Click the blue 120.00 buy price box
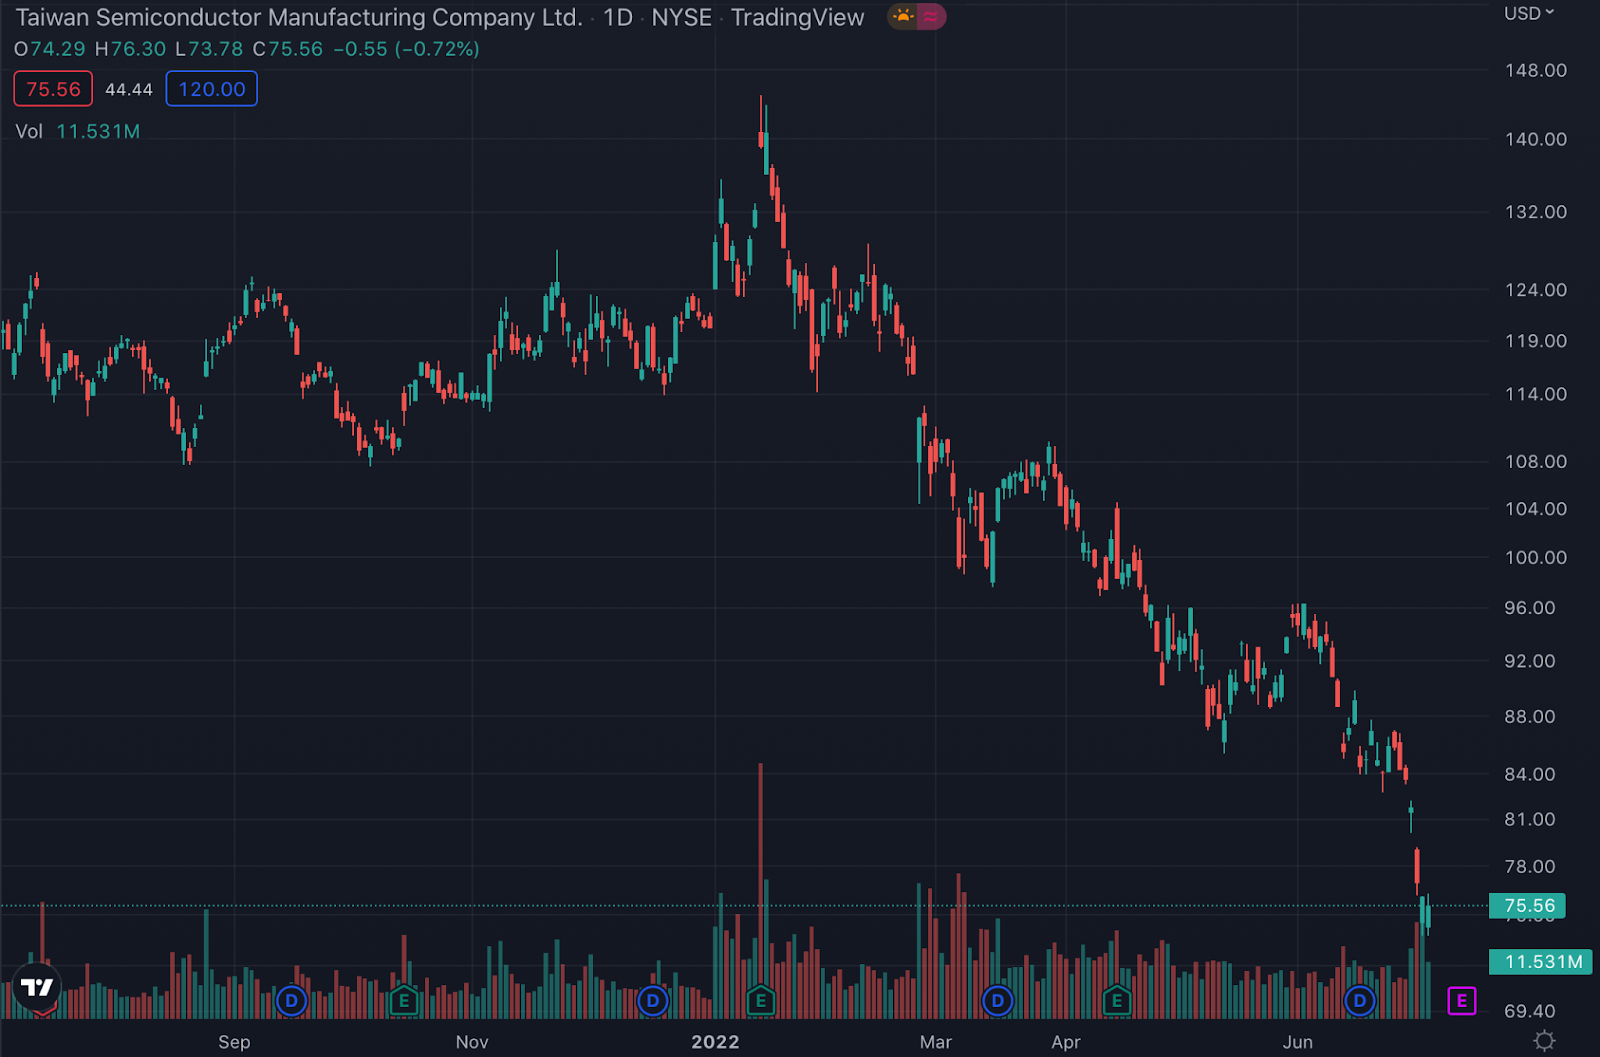 (x=211, y=89)
